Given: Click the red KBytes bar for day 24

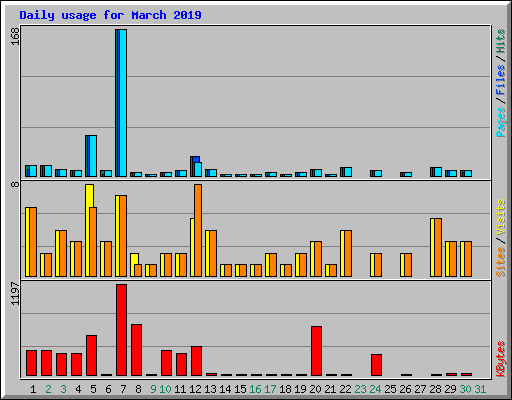Looking at the screenshot, I should tap(376, 365).
